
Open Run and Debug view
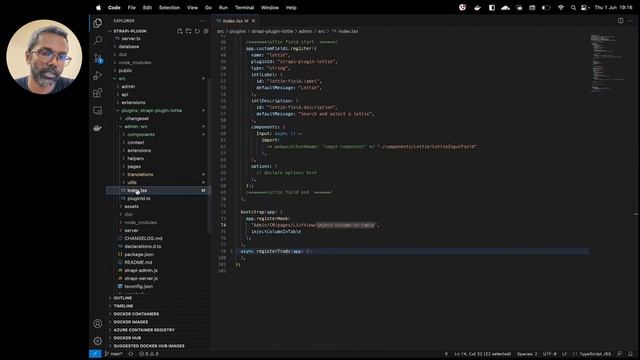98,76
